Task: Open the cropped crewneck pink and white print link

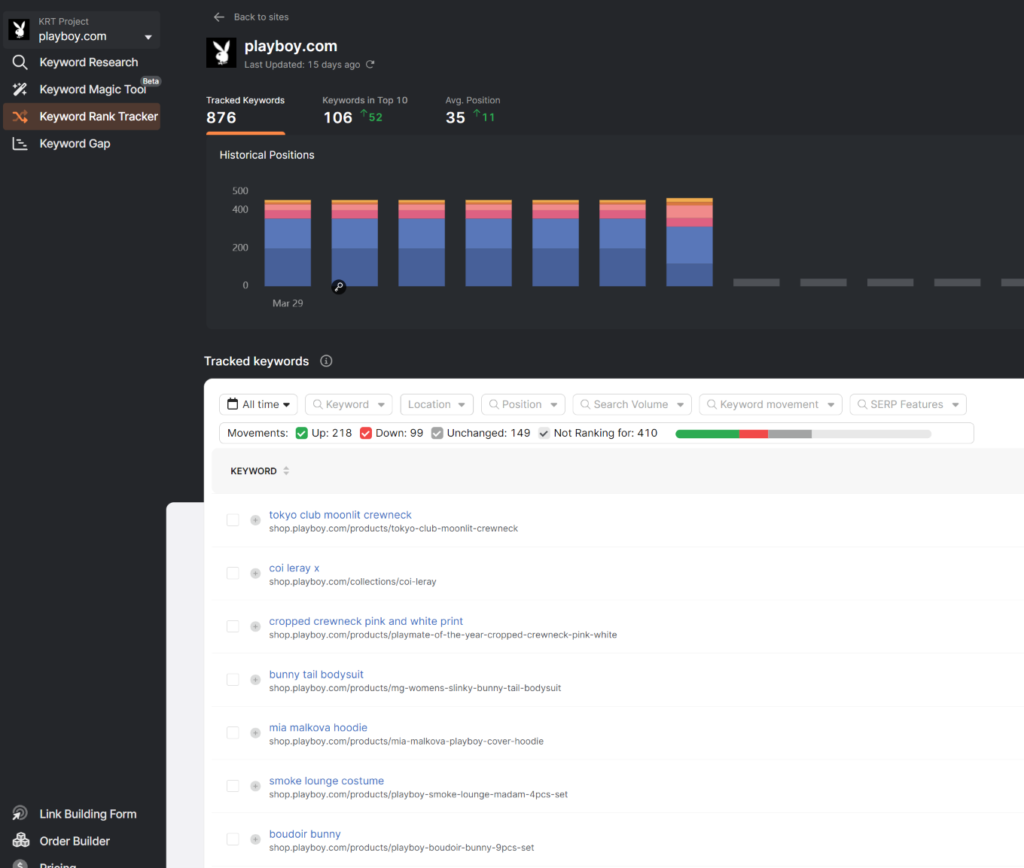Action: pos(366,621)
